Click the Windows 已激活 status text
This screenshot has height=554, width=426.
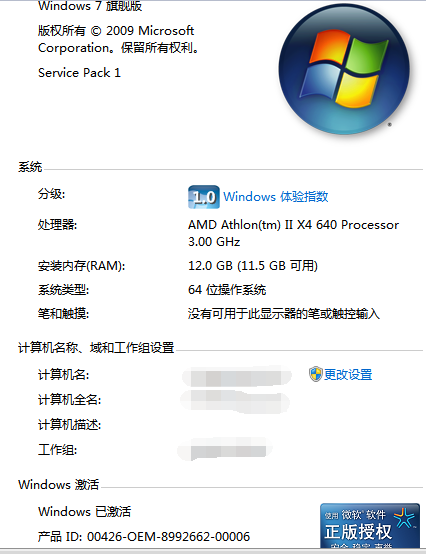click(84, 512)
